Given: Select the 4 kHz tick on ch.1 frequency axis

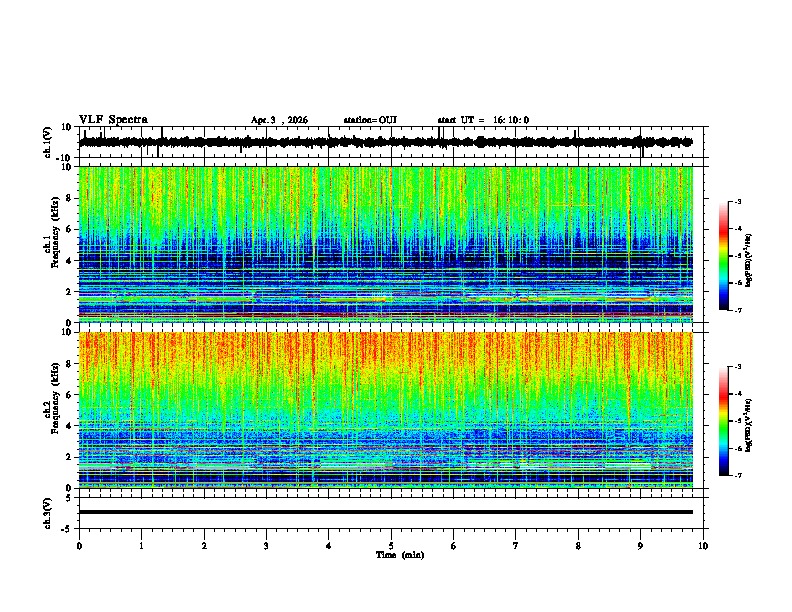Looking at the screenshot, I should point(69,261).
